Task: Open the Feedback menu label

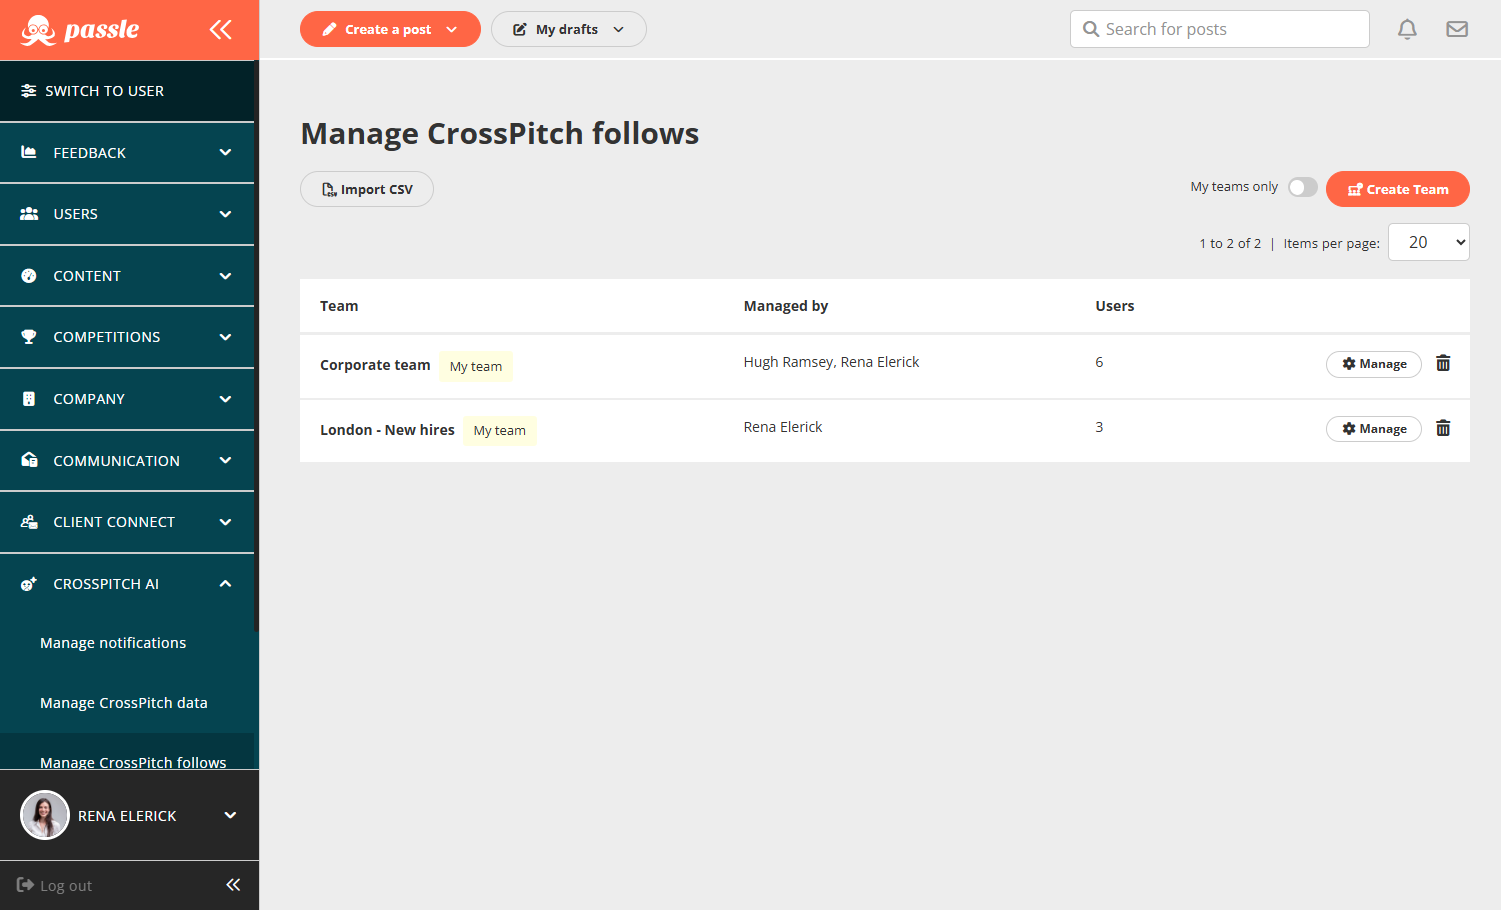Action: (90, 153)
